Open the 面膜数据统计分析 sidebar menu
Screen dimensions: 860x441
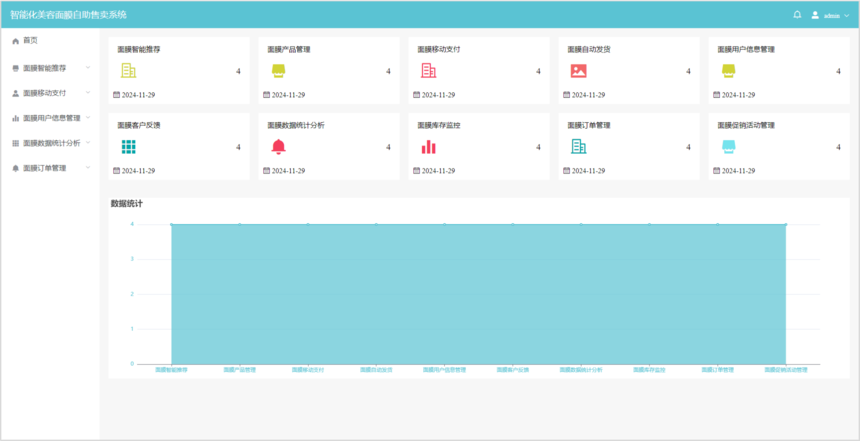[50, 143]
